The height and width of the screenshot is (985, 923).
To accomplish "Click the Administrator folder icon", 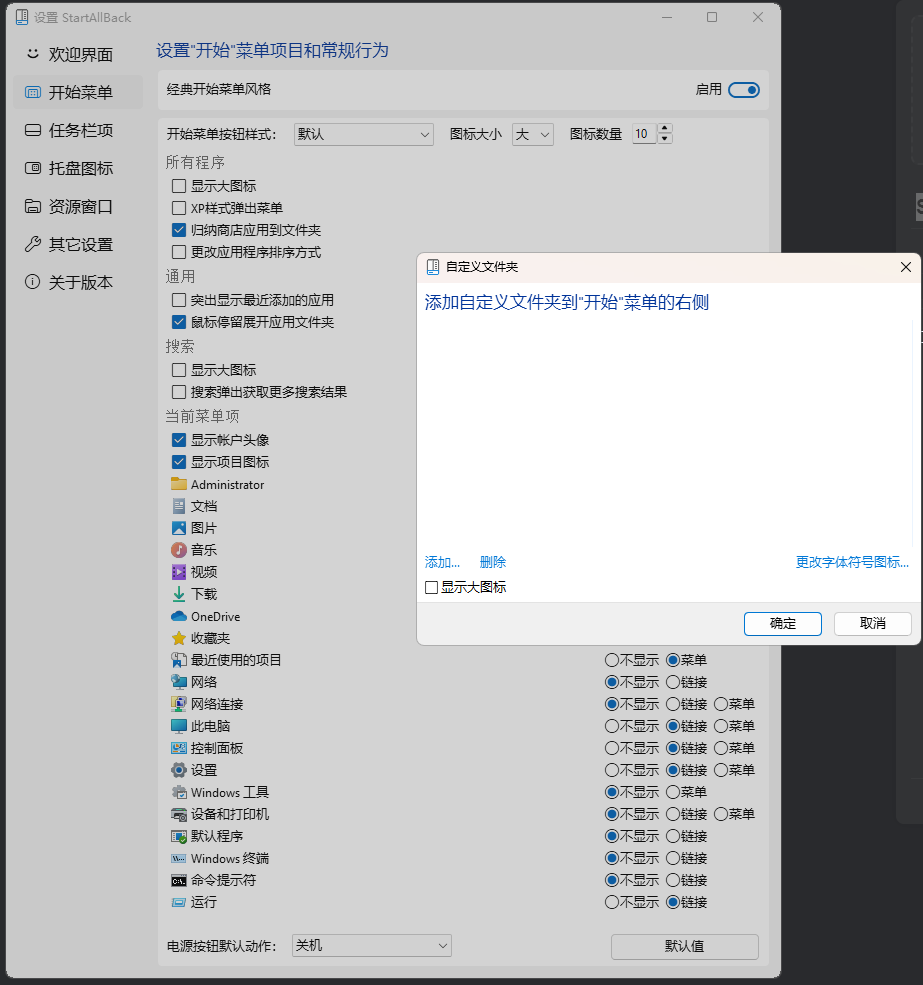I will click(179, 484).
